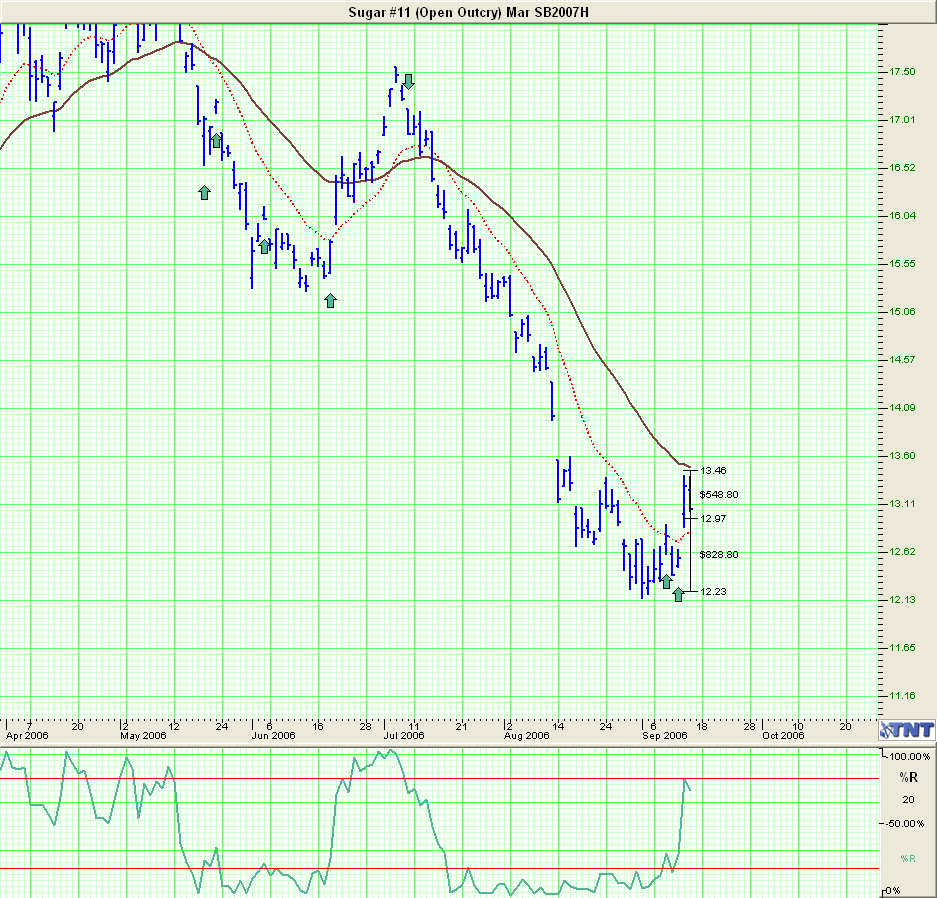Click the 15.55 price axis label
The image size is (937, 898).
pyautogui.click(x=902, y=263)
